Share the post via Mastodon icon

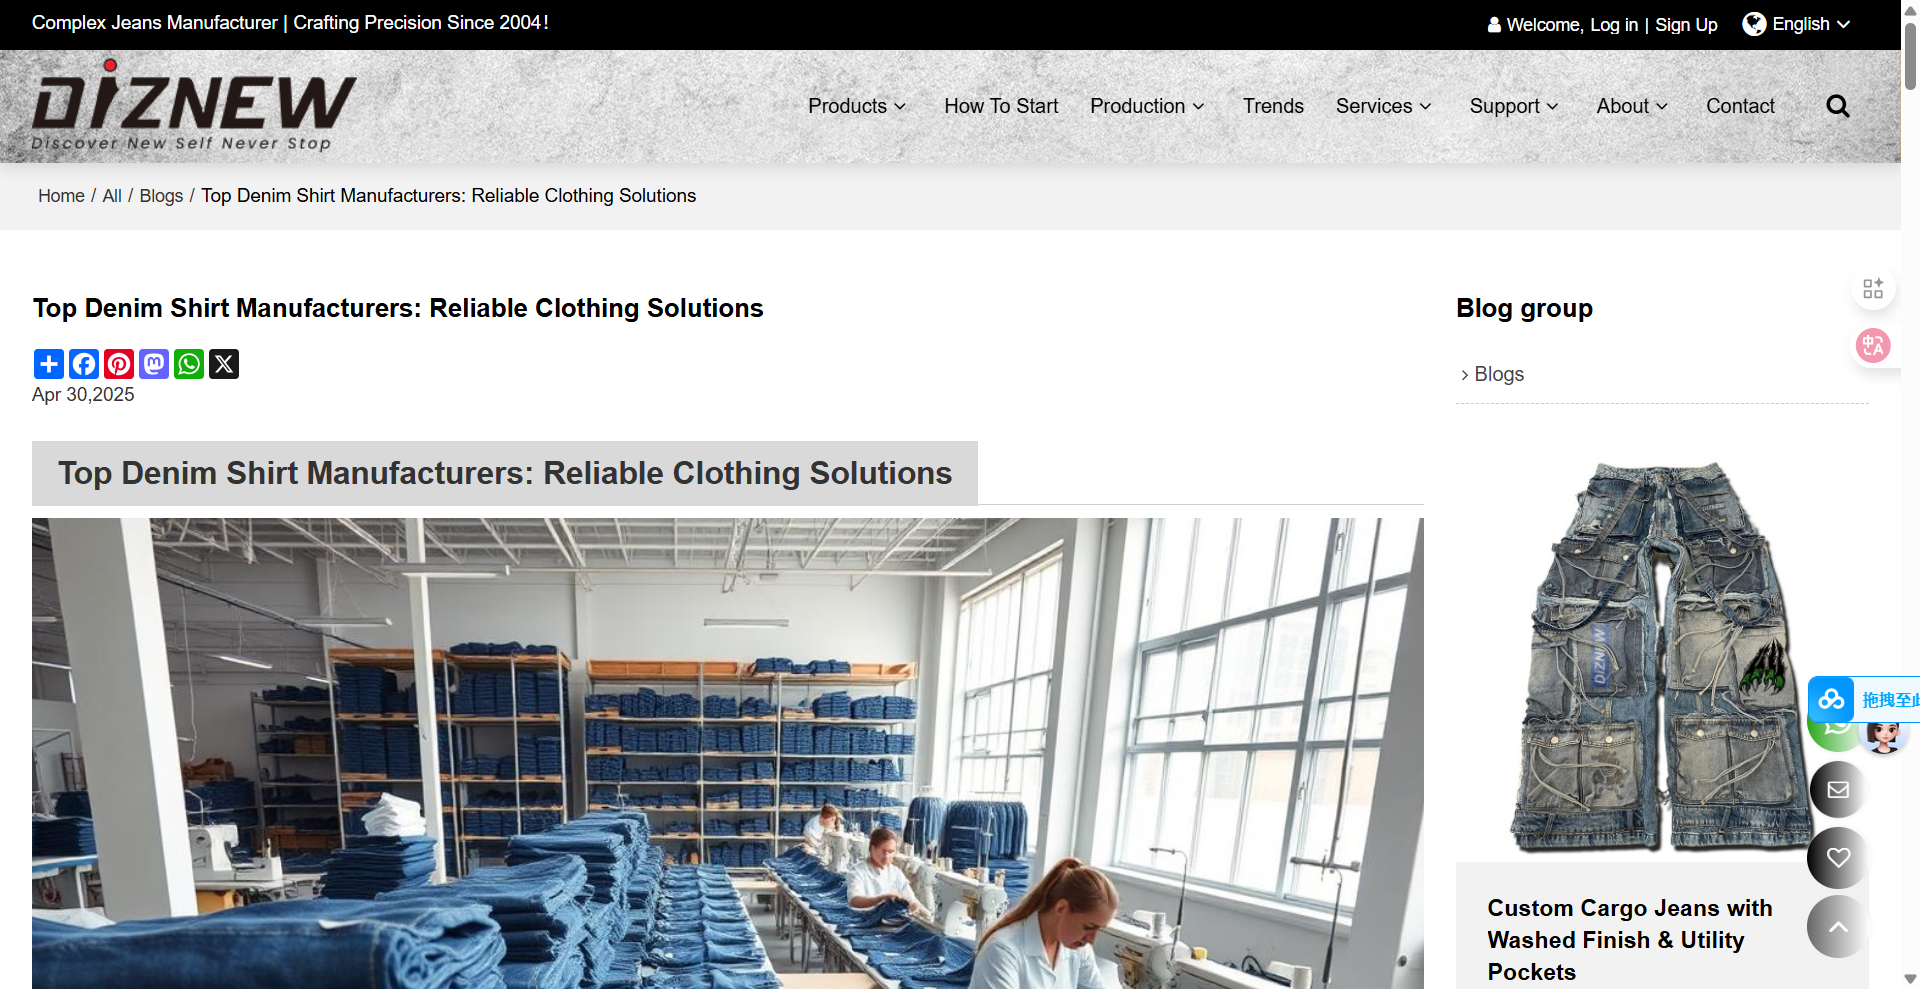point(154,364)
